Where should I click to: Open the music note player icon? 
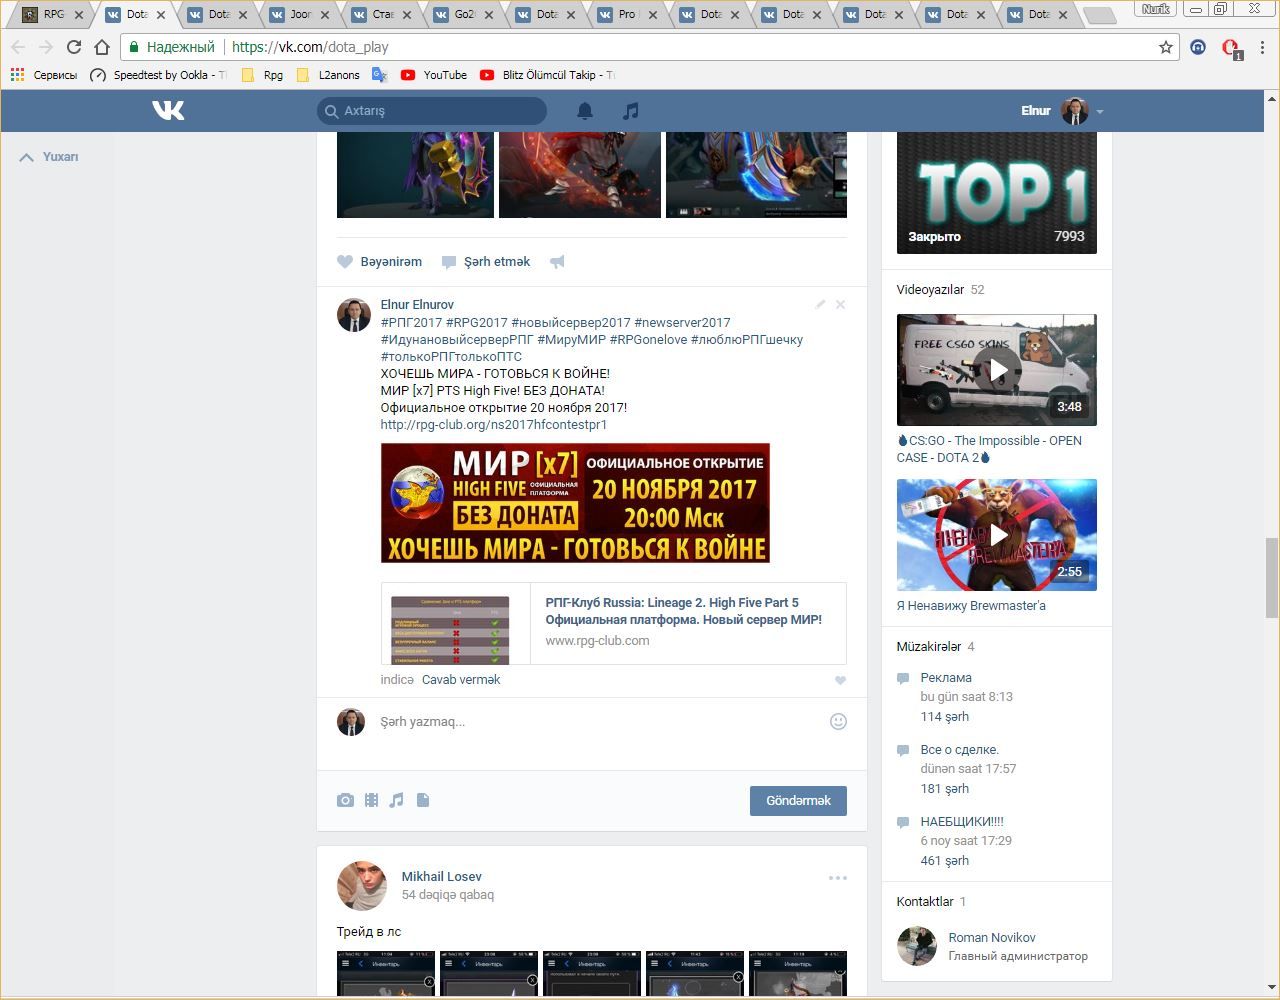click(630, 111)
